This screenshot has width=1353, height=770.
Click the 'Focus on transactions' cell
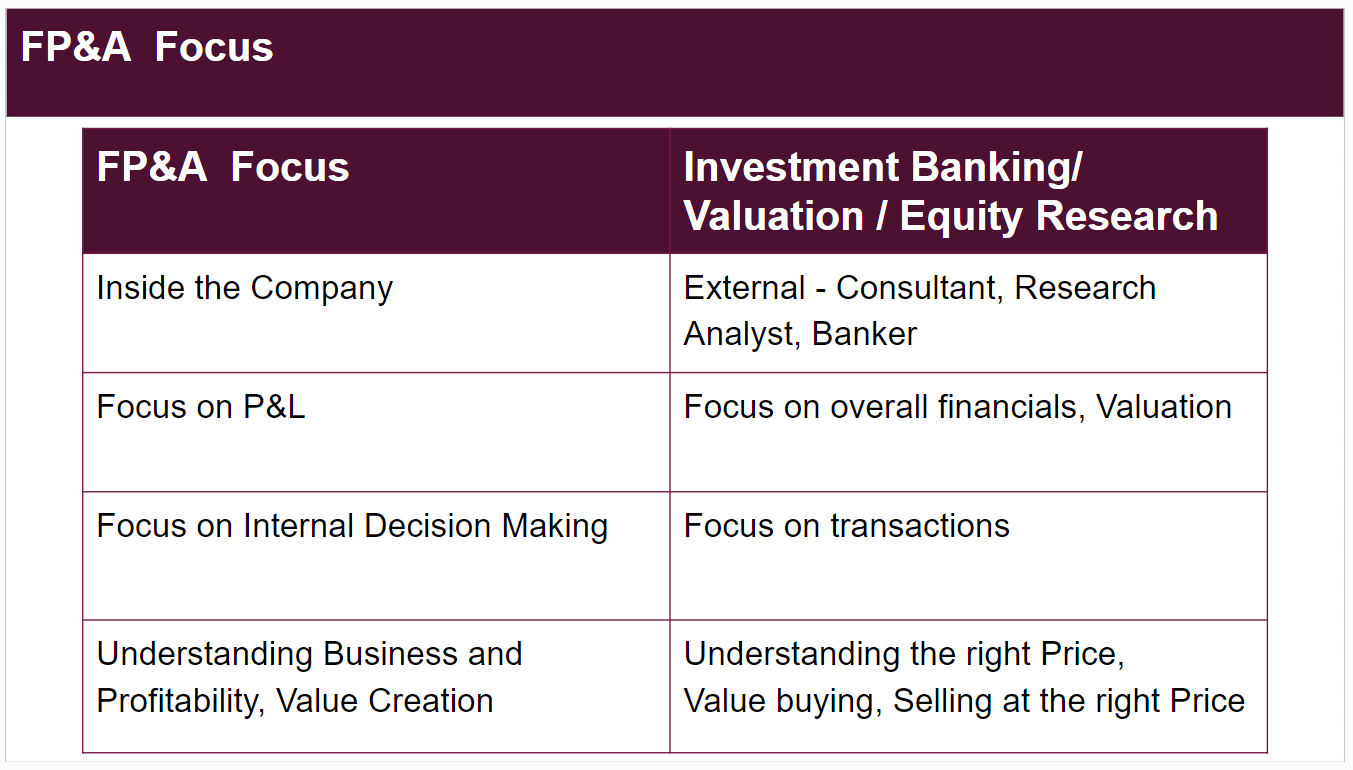(x=968, y=556)
